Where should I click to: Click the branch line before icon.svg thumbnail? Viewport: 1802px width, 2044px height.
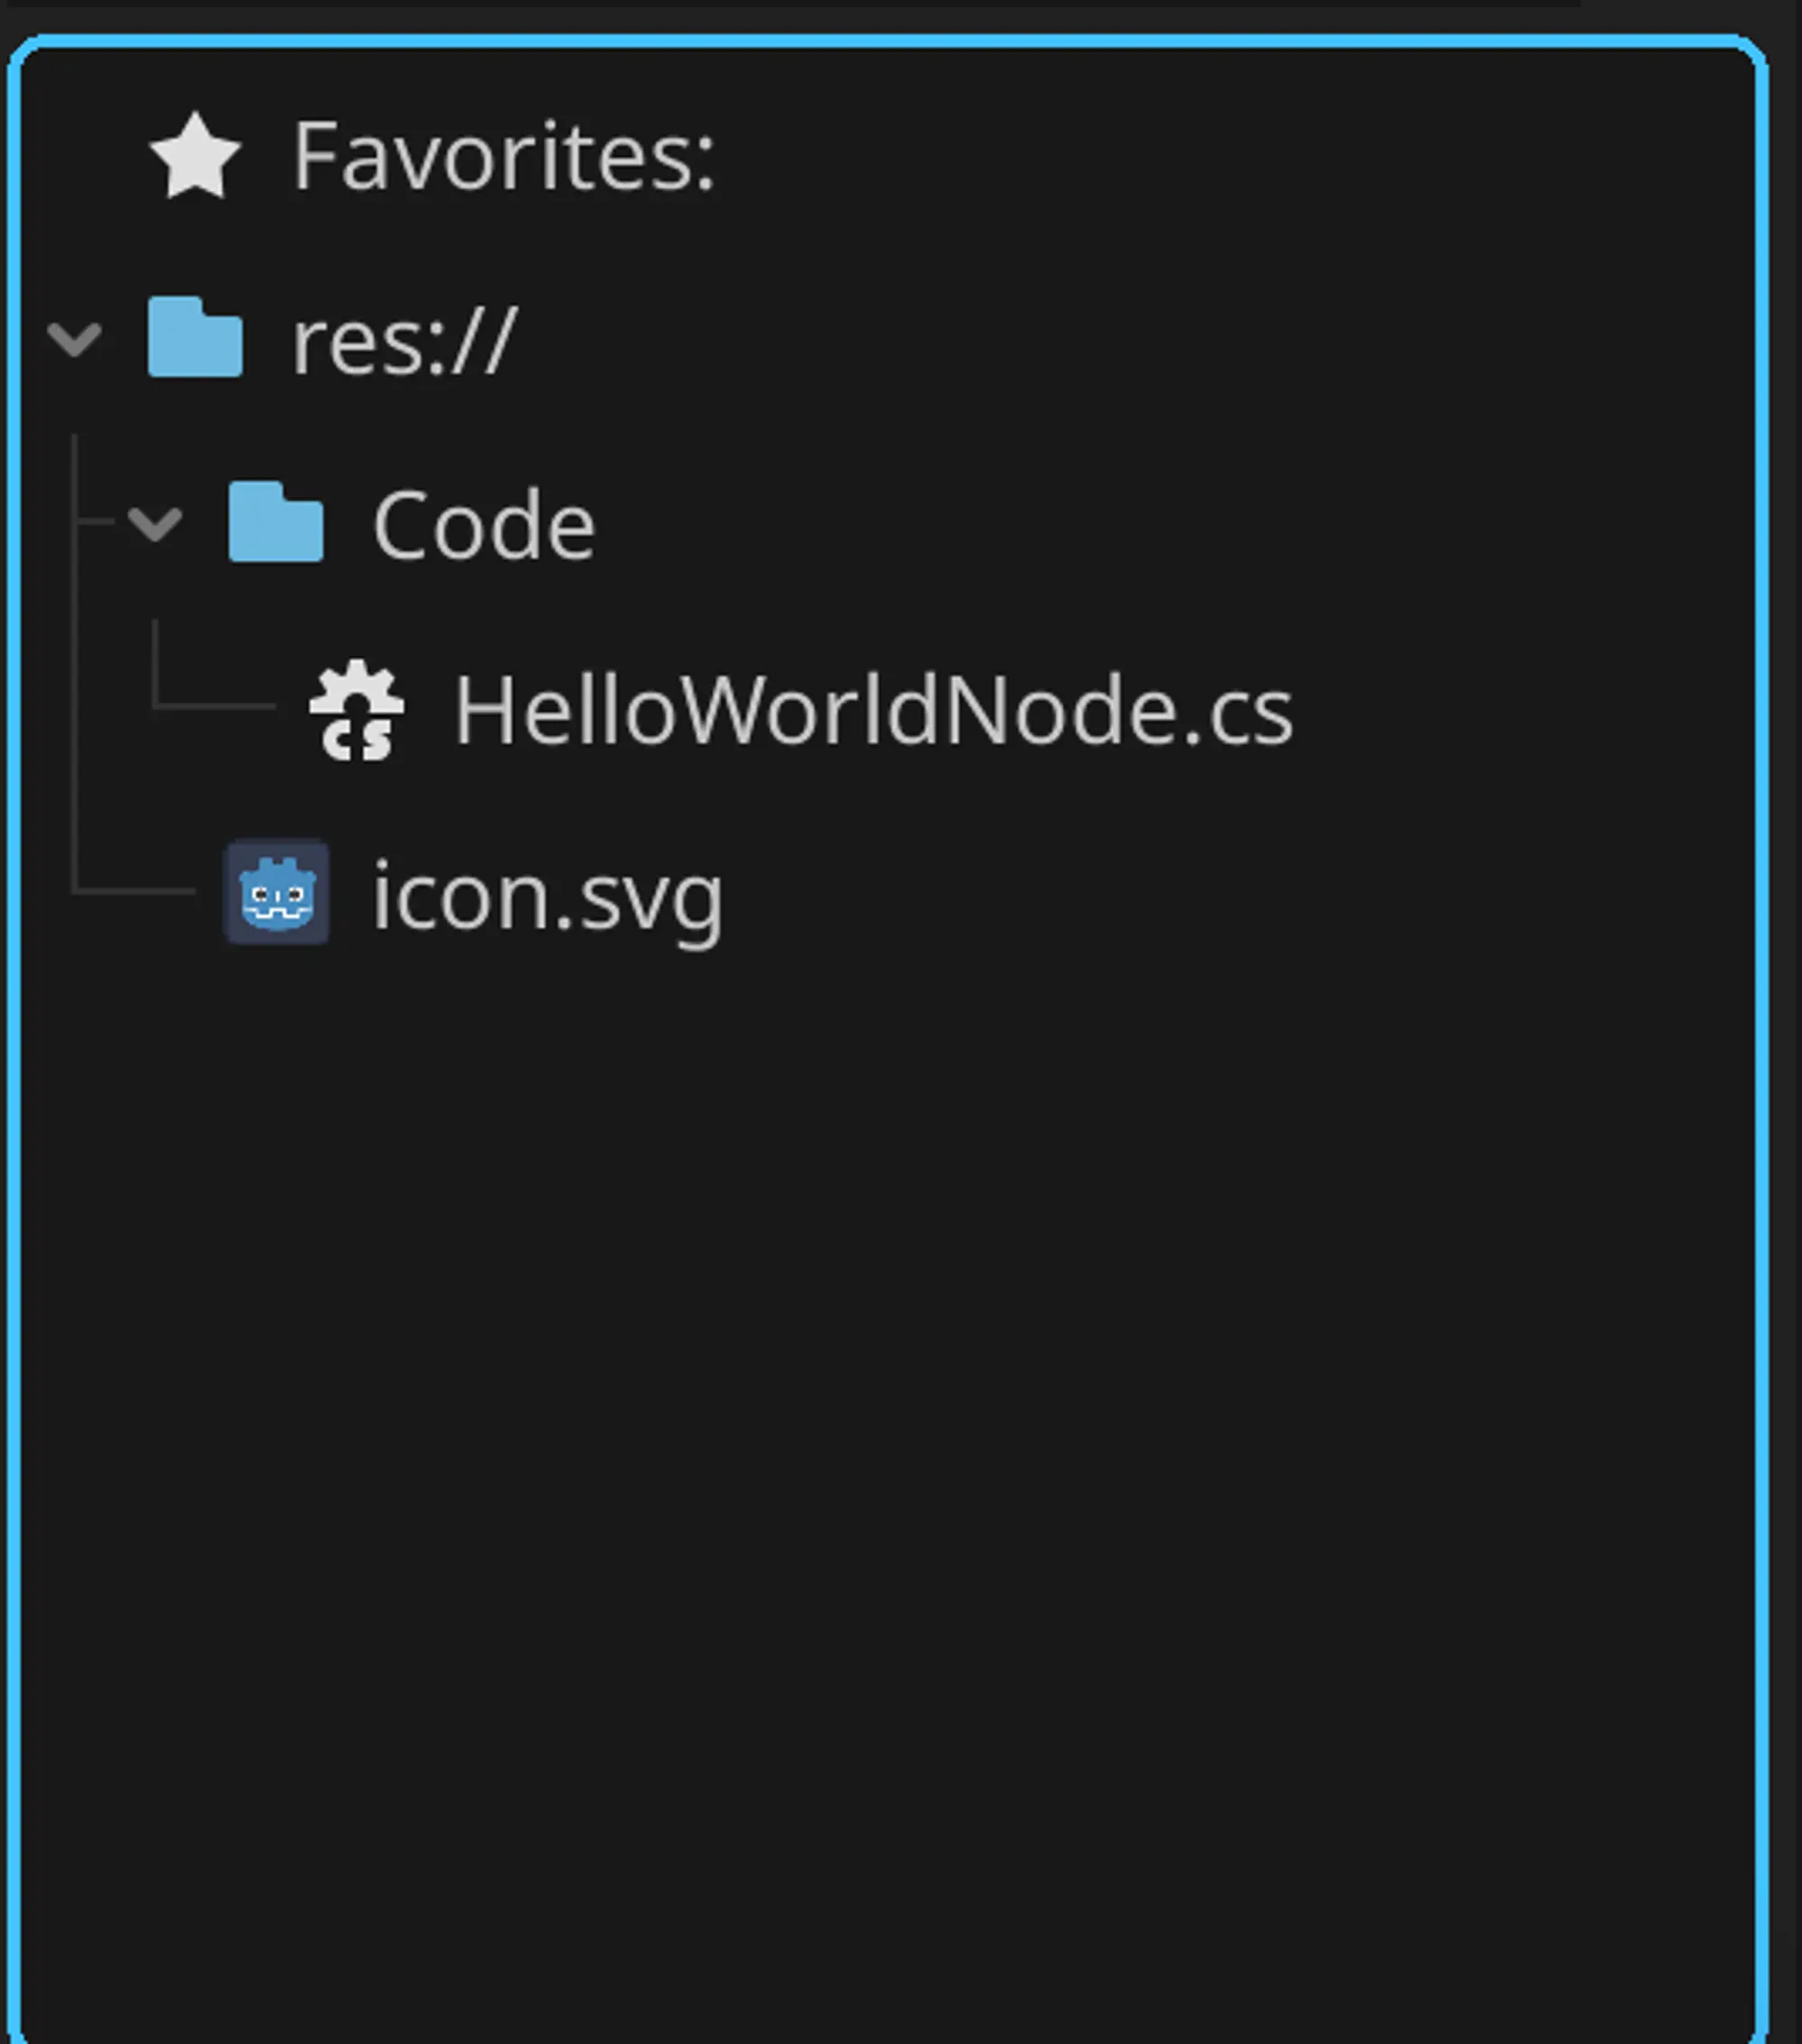point(135,890)
